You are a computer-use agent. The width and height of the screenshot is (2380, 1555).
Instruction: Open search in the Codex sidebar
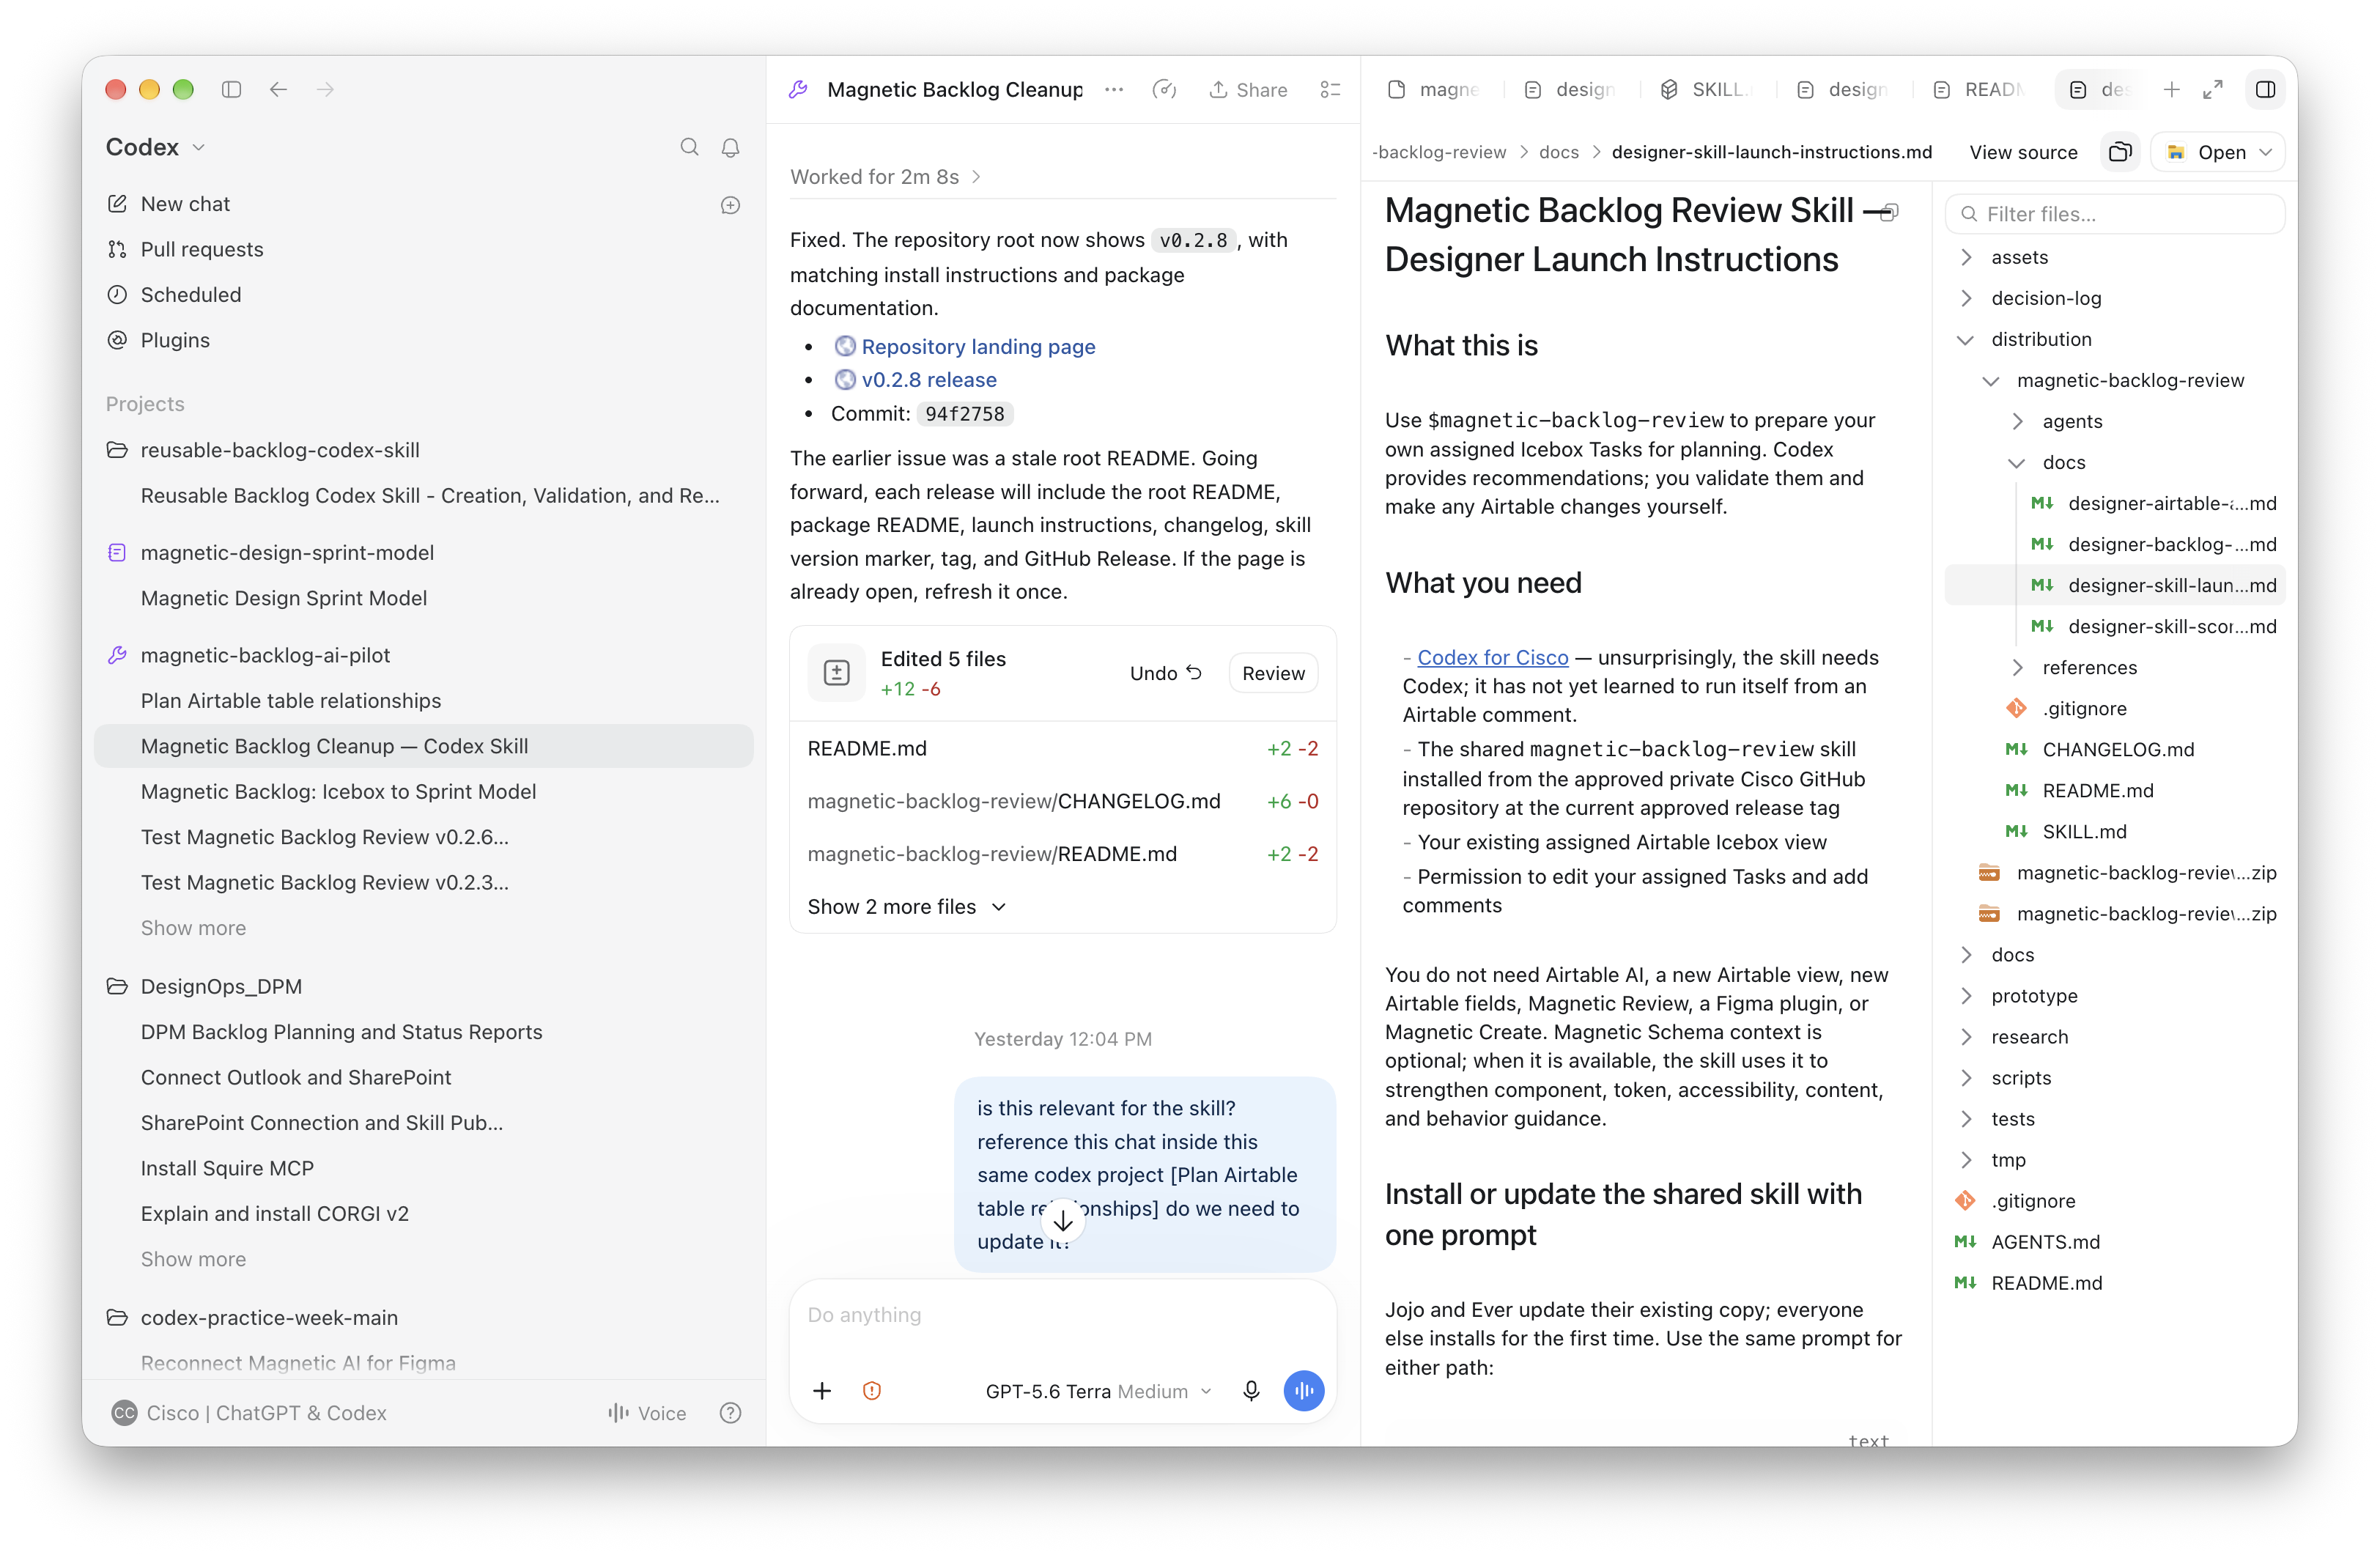689,147
